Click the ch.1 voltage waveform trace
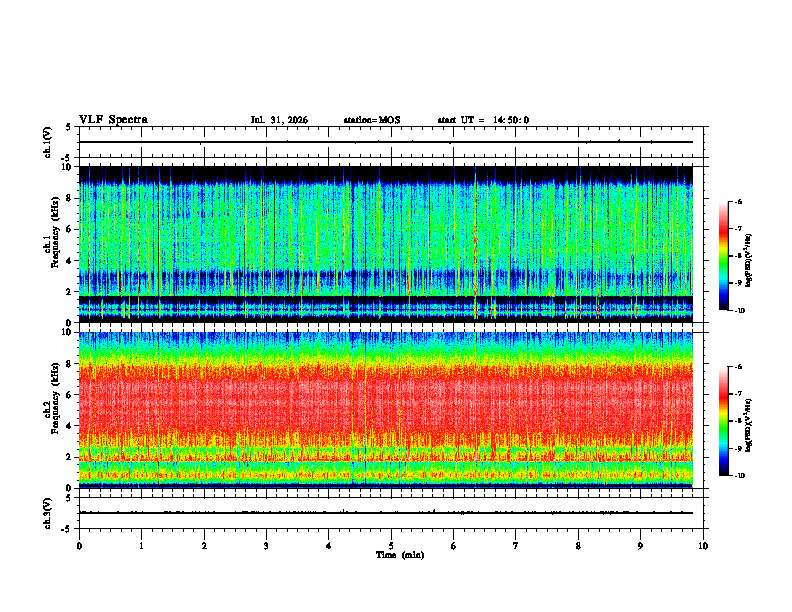The height and width of the screenshot is (612, 792). click(386, 142)
